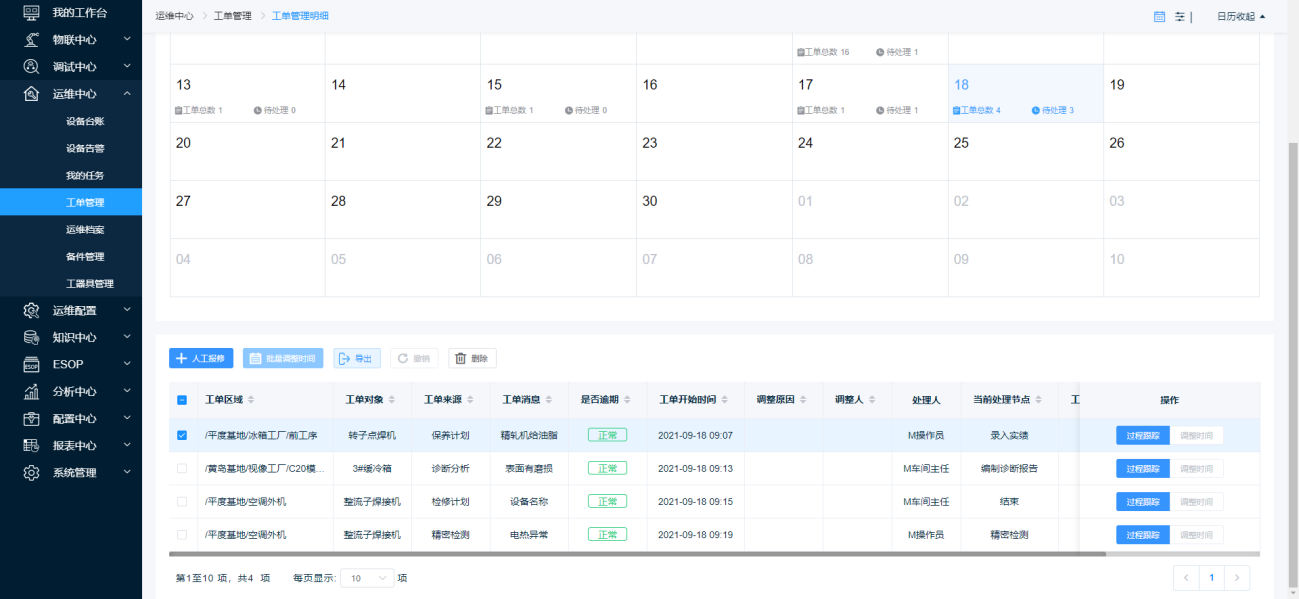Click sort icon on 工单区域 column
Image resolution: width=1299 pixels, height=599 pixels.
pos(251,400)
